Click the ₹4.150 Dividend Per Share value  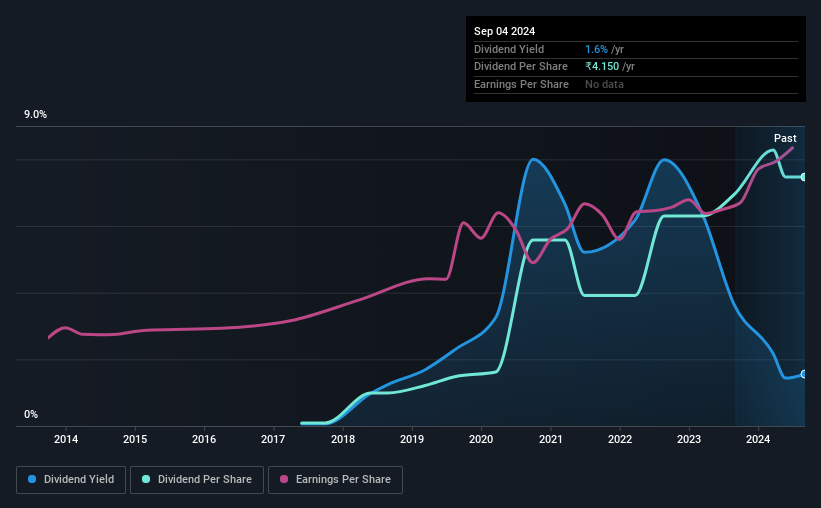point(602,67)
